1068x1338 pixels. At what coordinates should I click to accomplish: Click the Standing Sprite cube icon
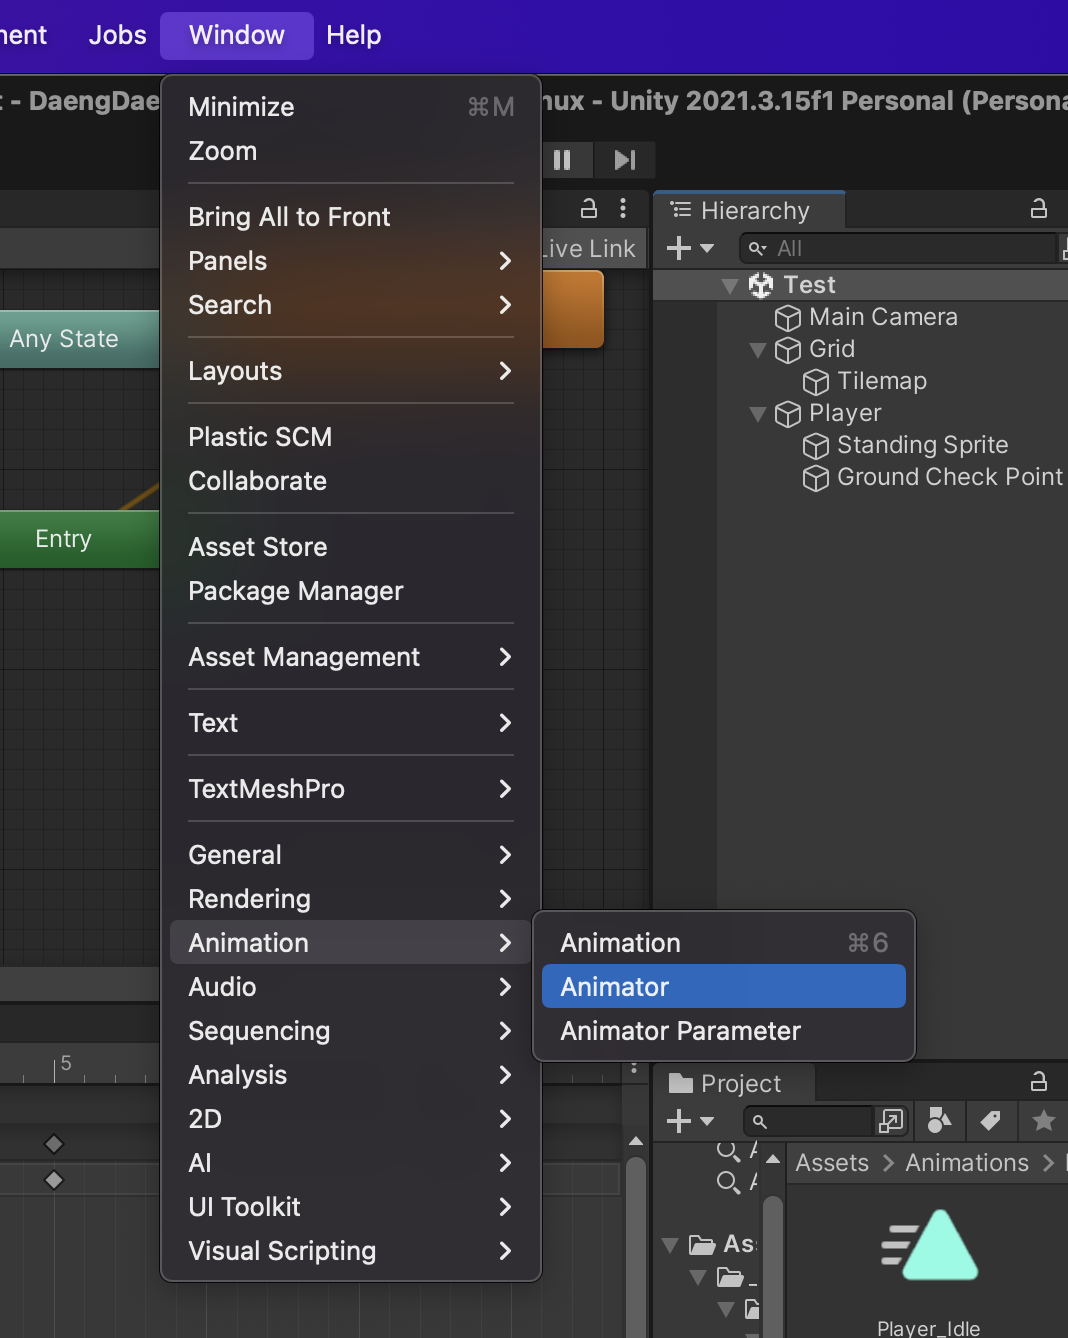(x=816, y=446)
